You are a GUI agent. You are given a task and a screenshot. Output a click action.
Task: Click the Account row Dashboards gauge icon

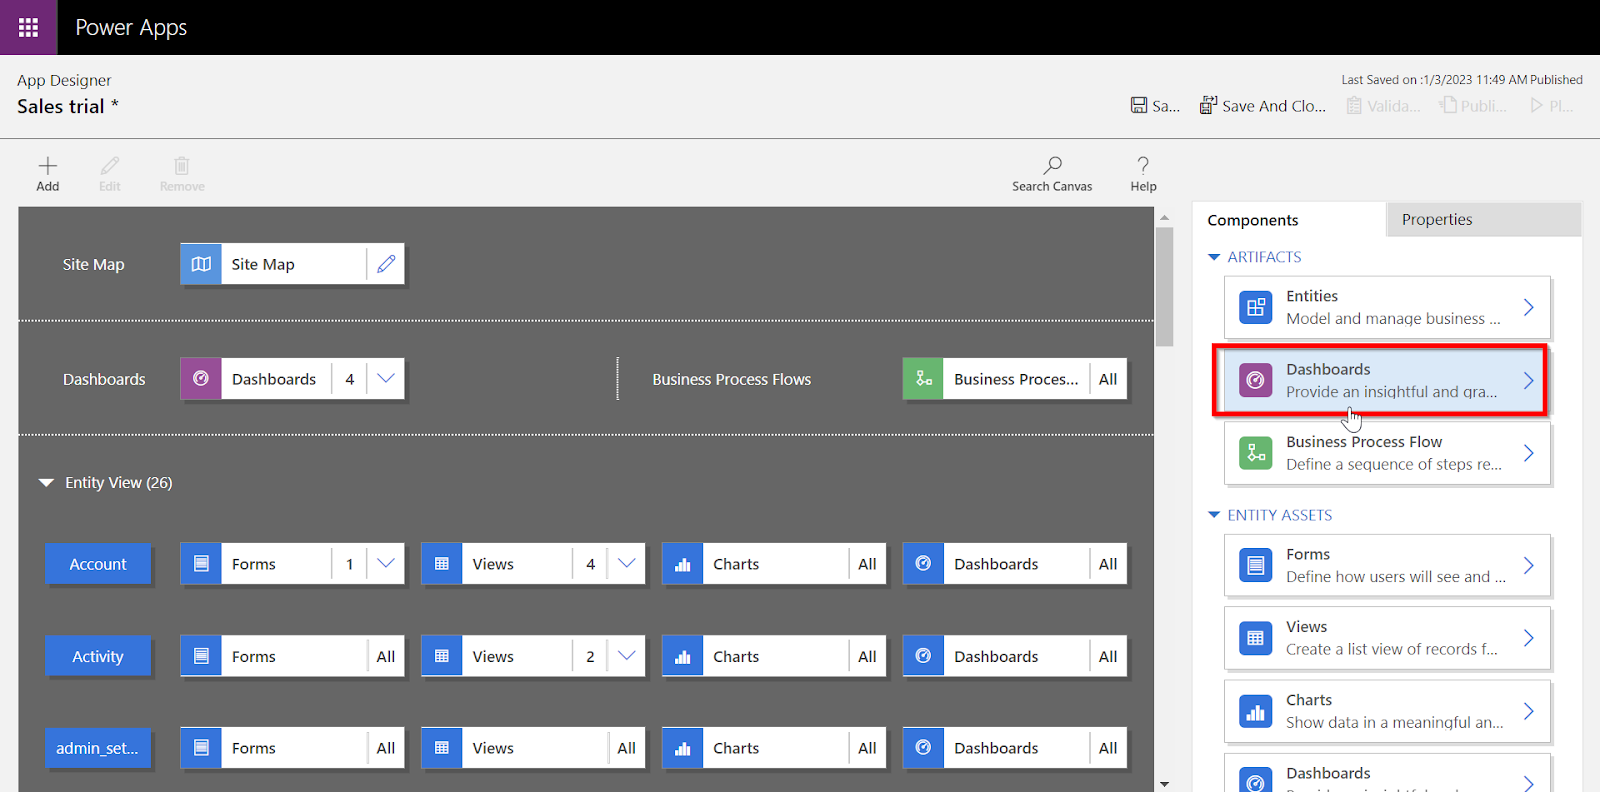(x=923, y=564)
